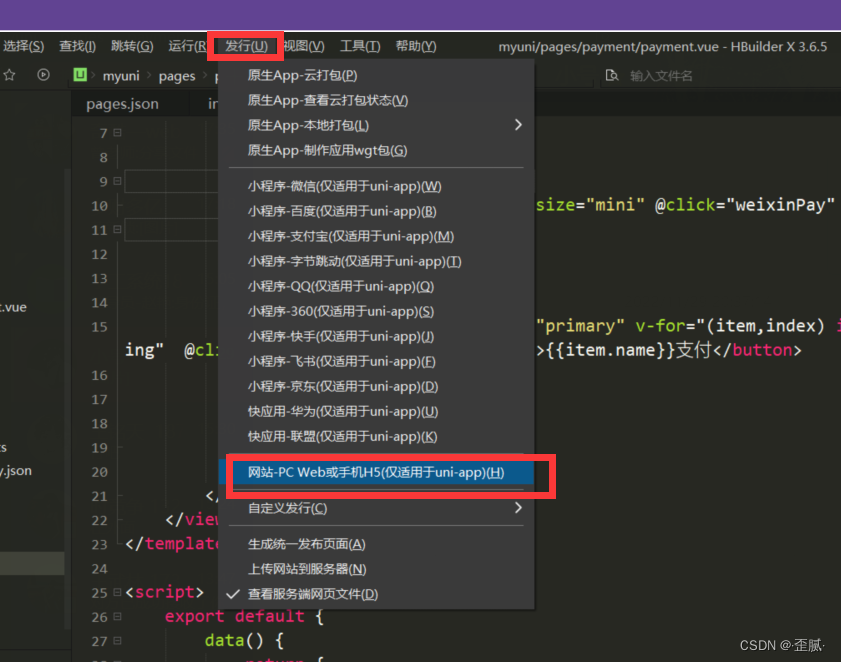Screen dimensions: 841x662
Task: Open the 视图(V) menu
Action: [304, 47]
